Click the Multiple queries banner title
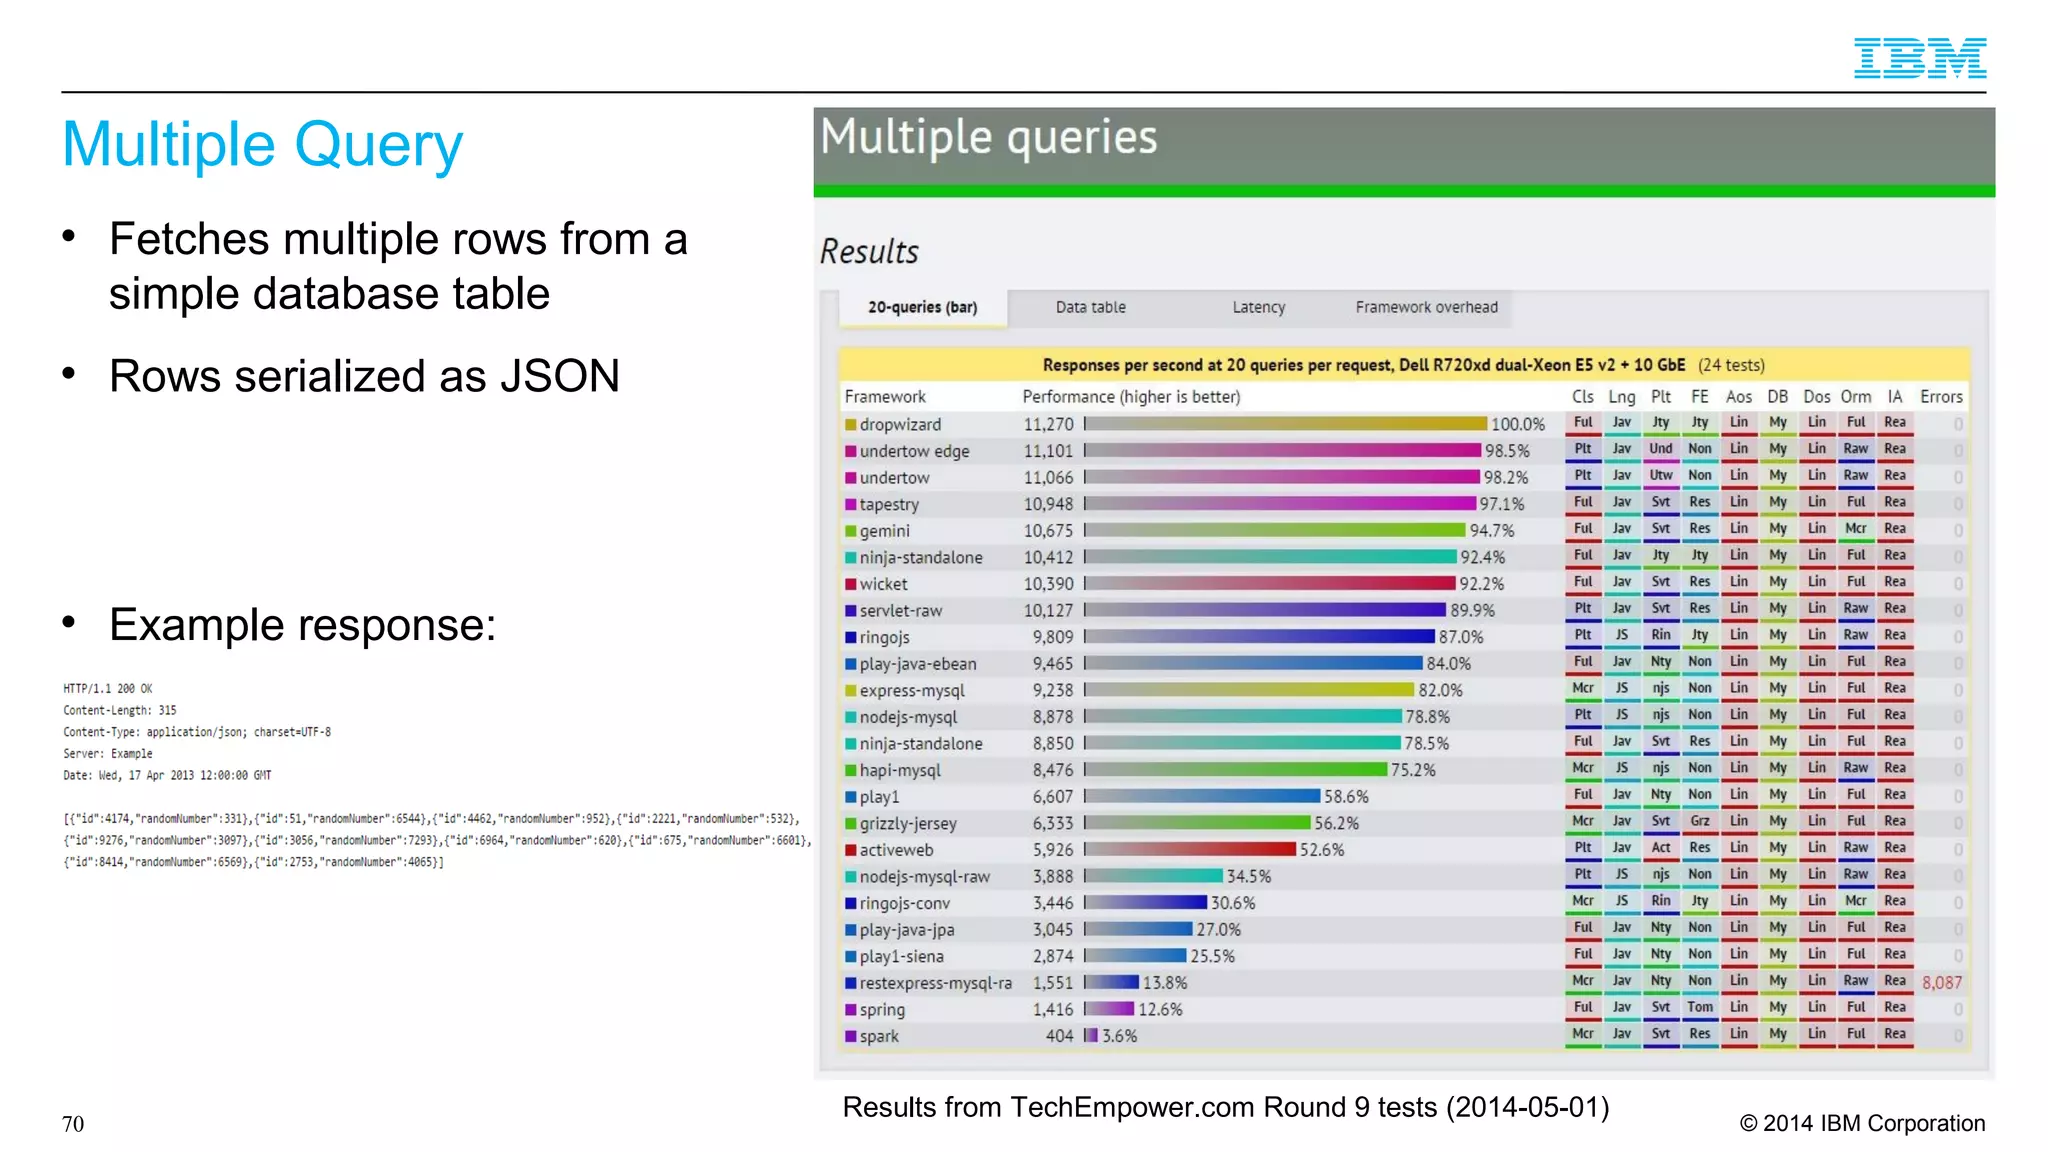 click(x=988, y=138)
